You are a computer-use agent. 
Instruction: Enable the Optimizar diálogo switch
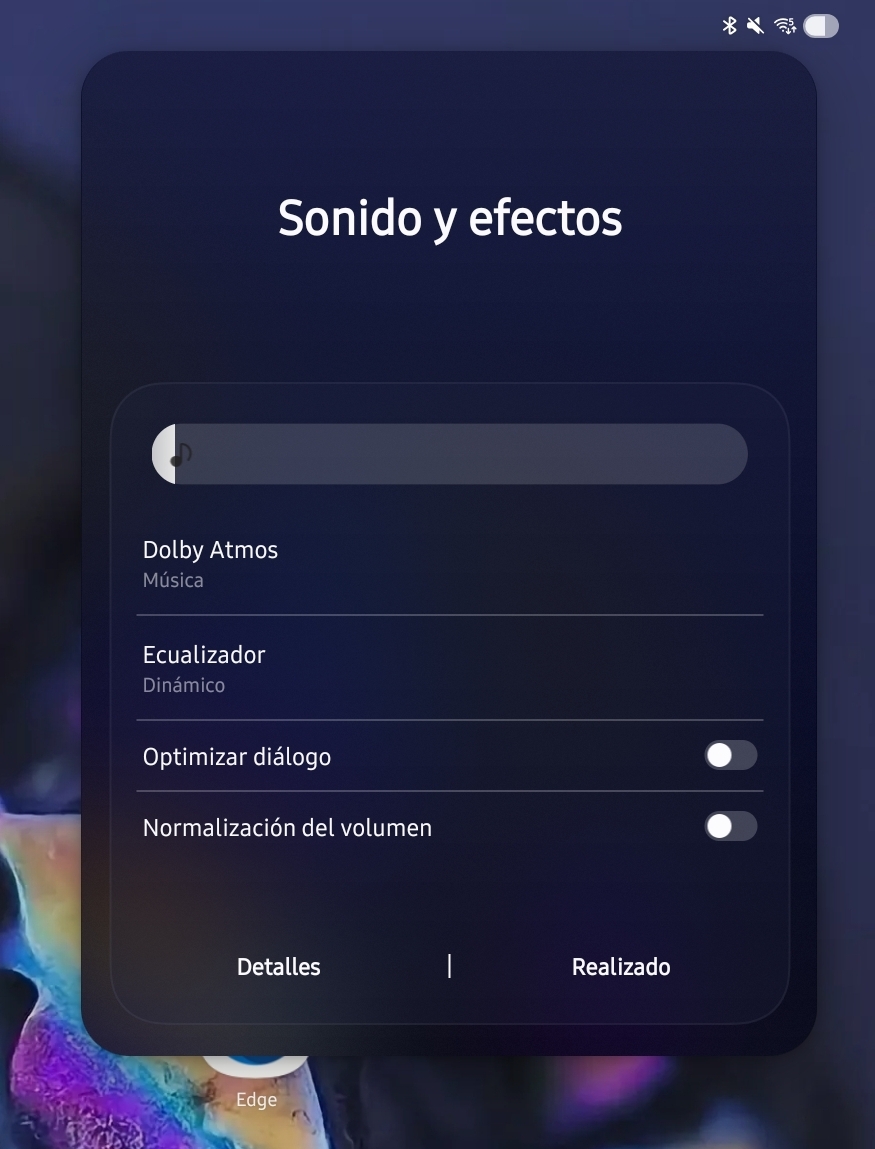pyautogui.click(x=731, y=755)
